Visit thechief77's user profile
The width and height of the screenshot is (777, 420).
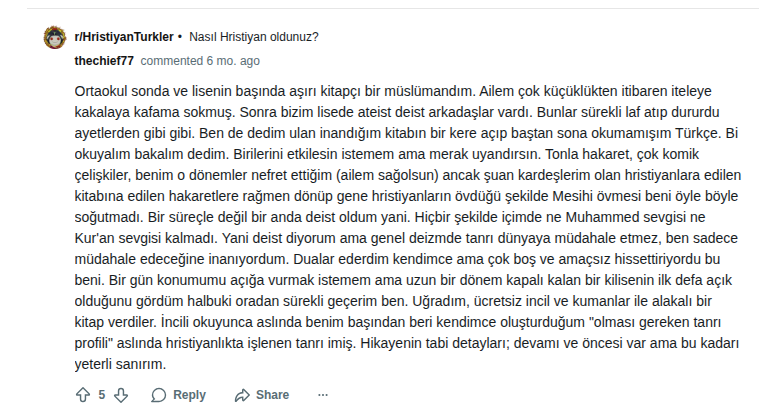tap(110, 60)
